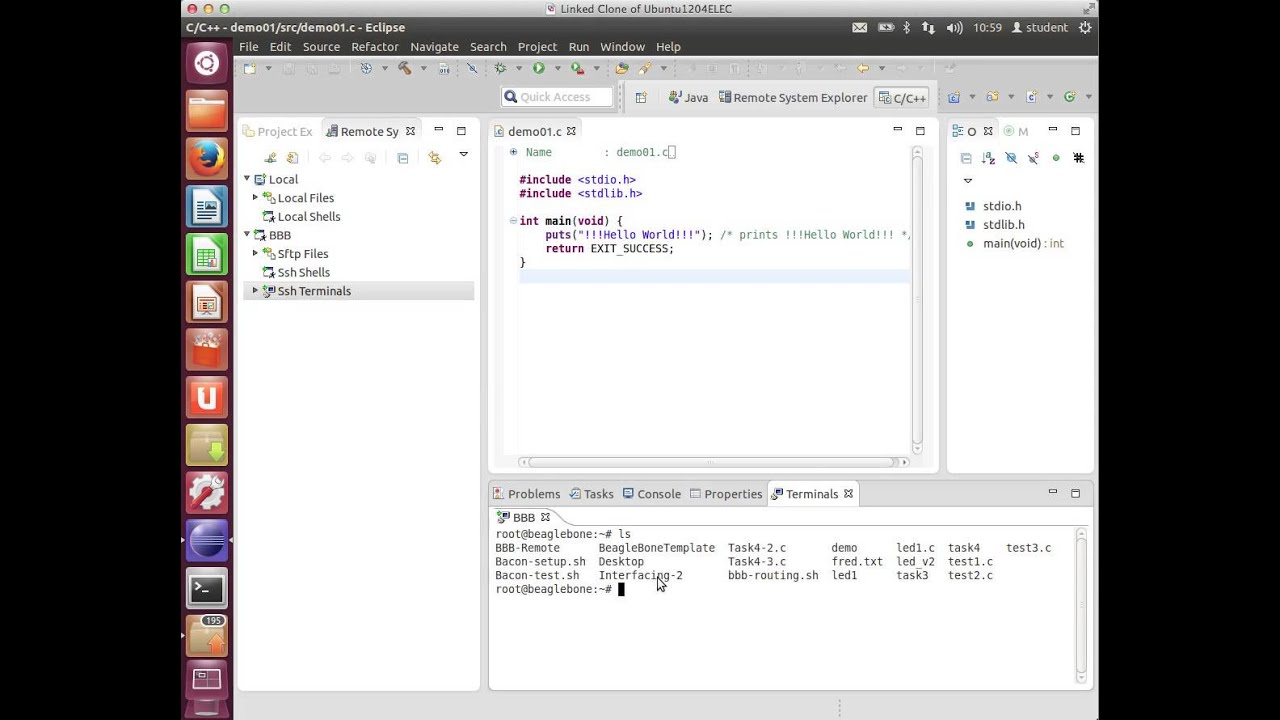Screen dimensions: 1280x720
Task: Open the Navigate menu
Action: (434, 47)
